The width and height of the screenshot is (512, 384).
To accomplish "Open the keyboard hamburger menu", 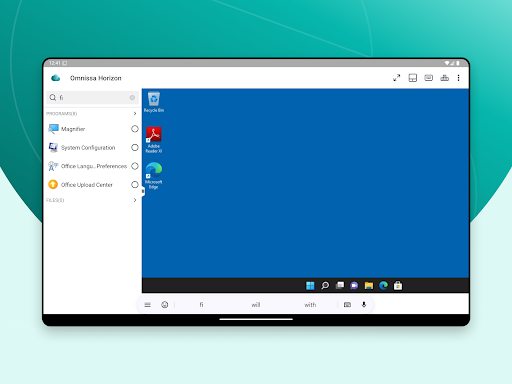I will click(x=148, y=305).
